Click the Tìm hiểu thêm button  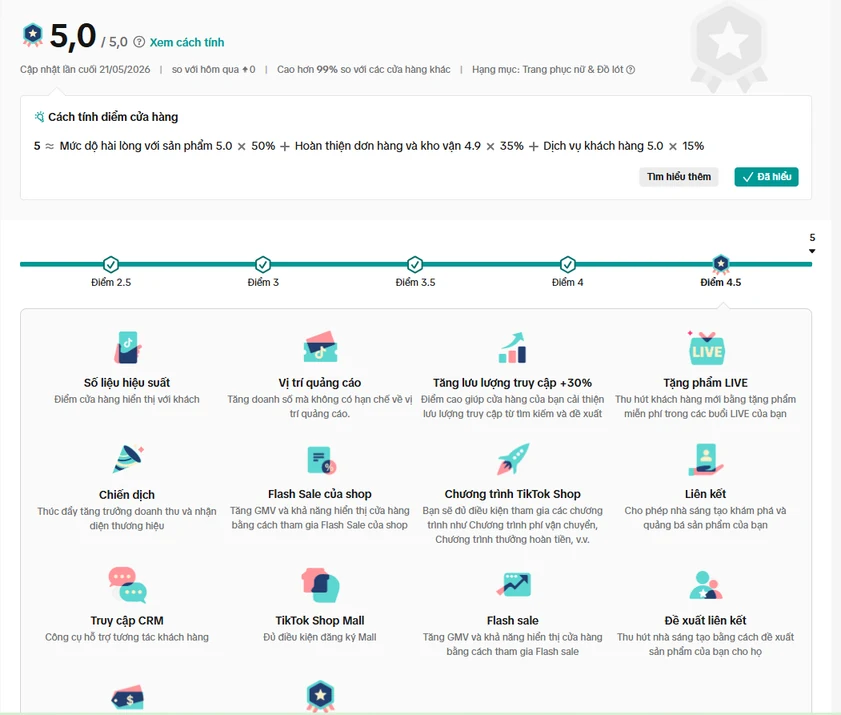[678, 177]
